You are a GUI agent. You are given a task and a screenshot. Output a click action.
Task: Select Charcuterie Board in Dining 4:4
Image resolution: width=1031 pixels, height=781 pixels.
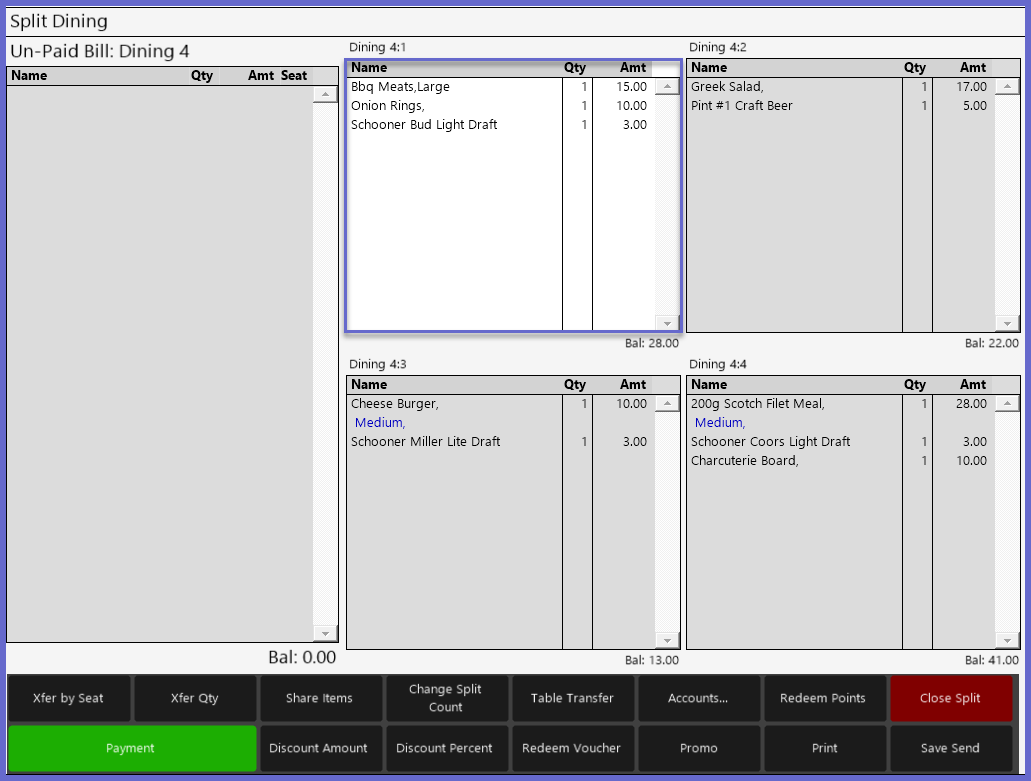pos(744,461)
